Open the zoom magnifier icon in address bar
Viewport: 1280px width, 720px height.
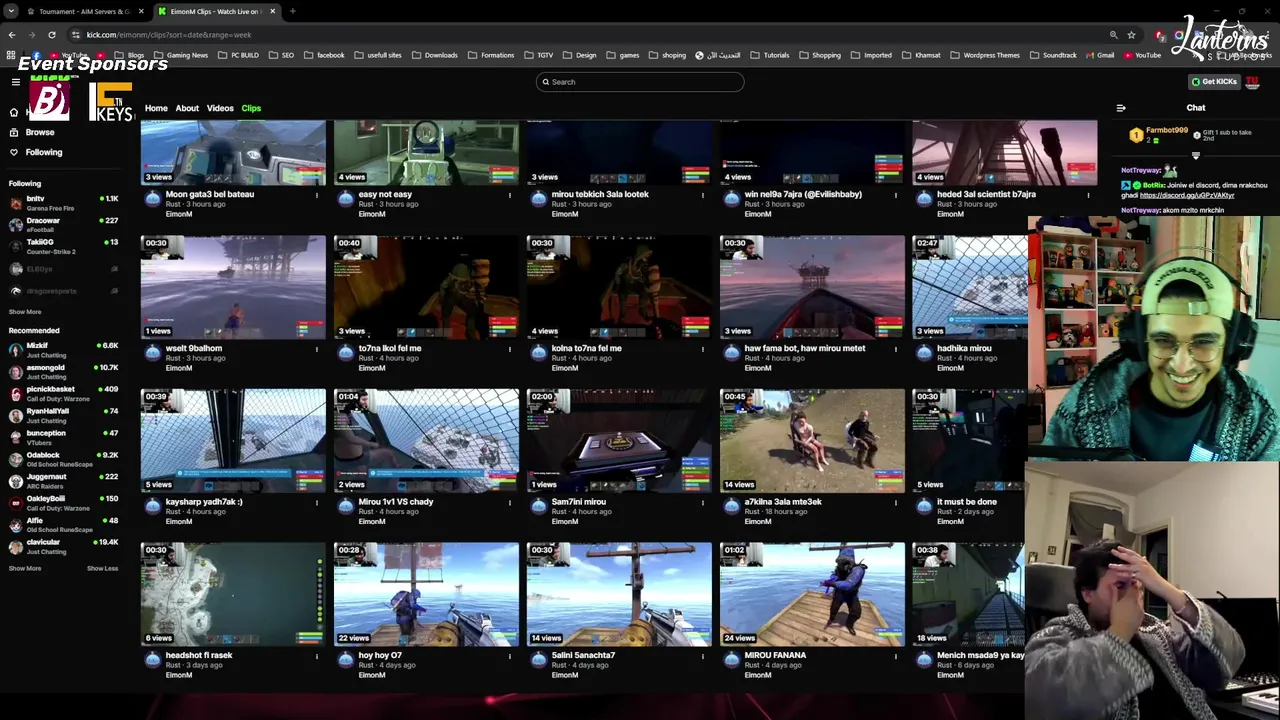coord(1113,35)
